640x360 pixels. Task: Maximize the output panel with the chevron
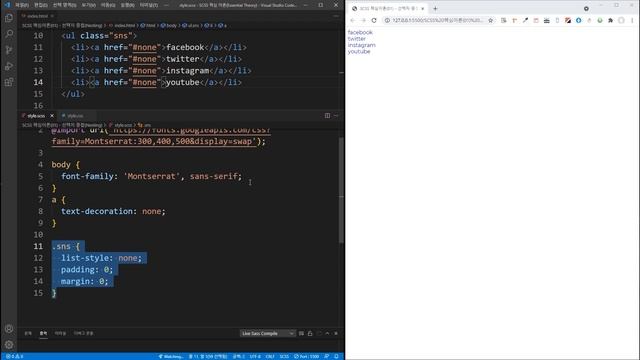click(327, 333)
